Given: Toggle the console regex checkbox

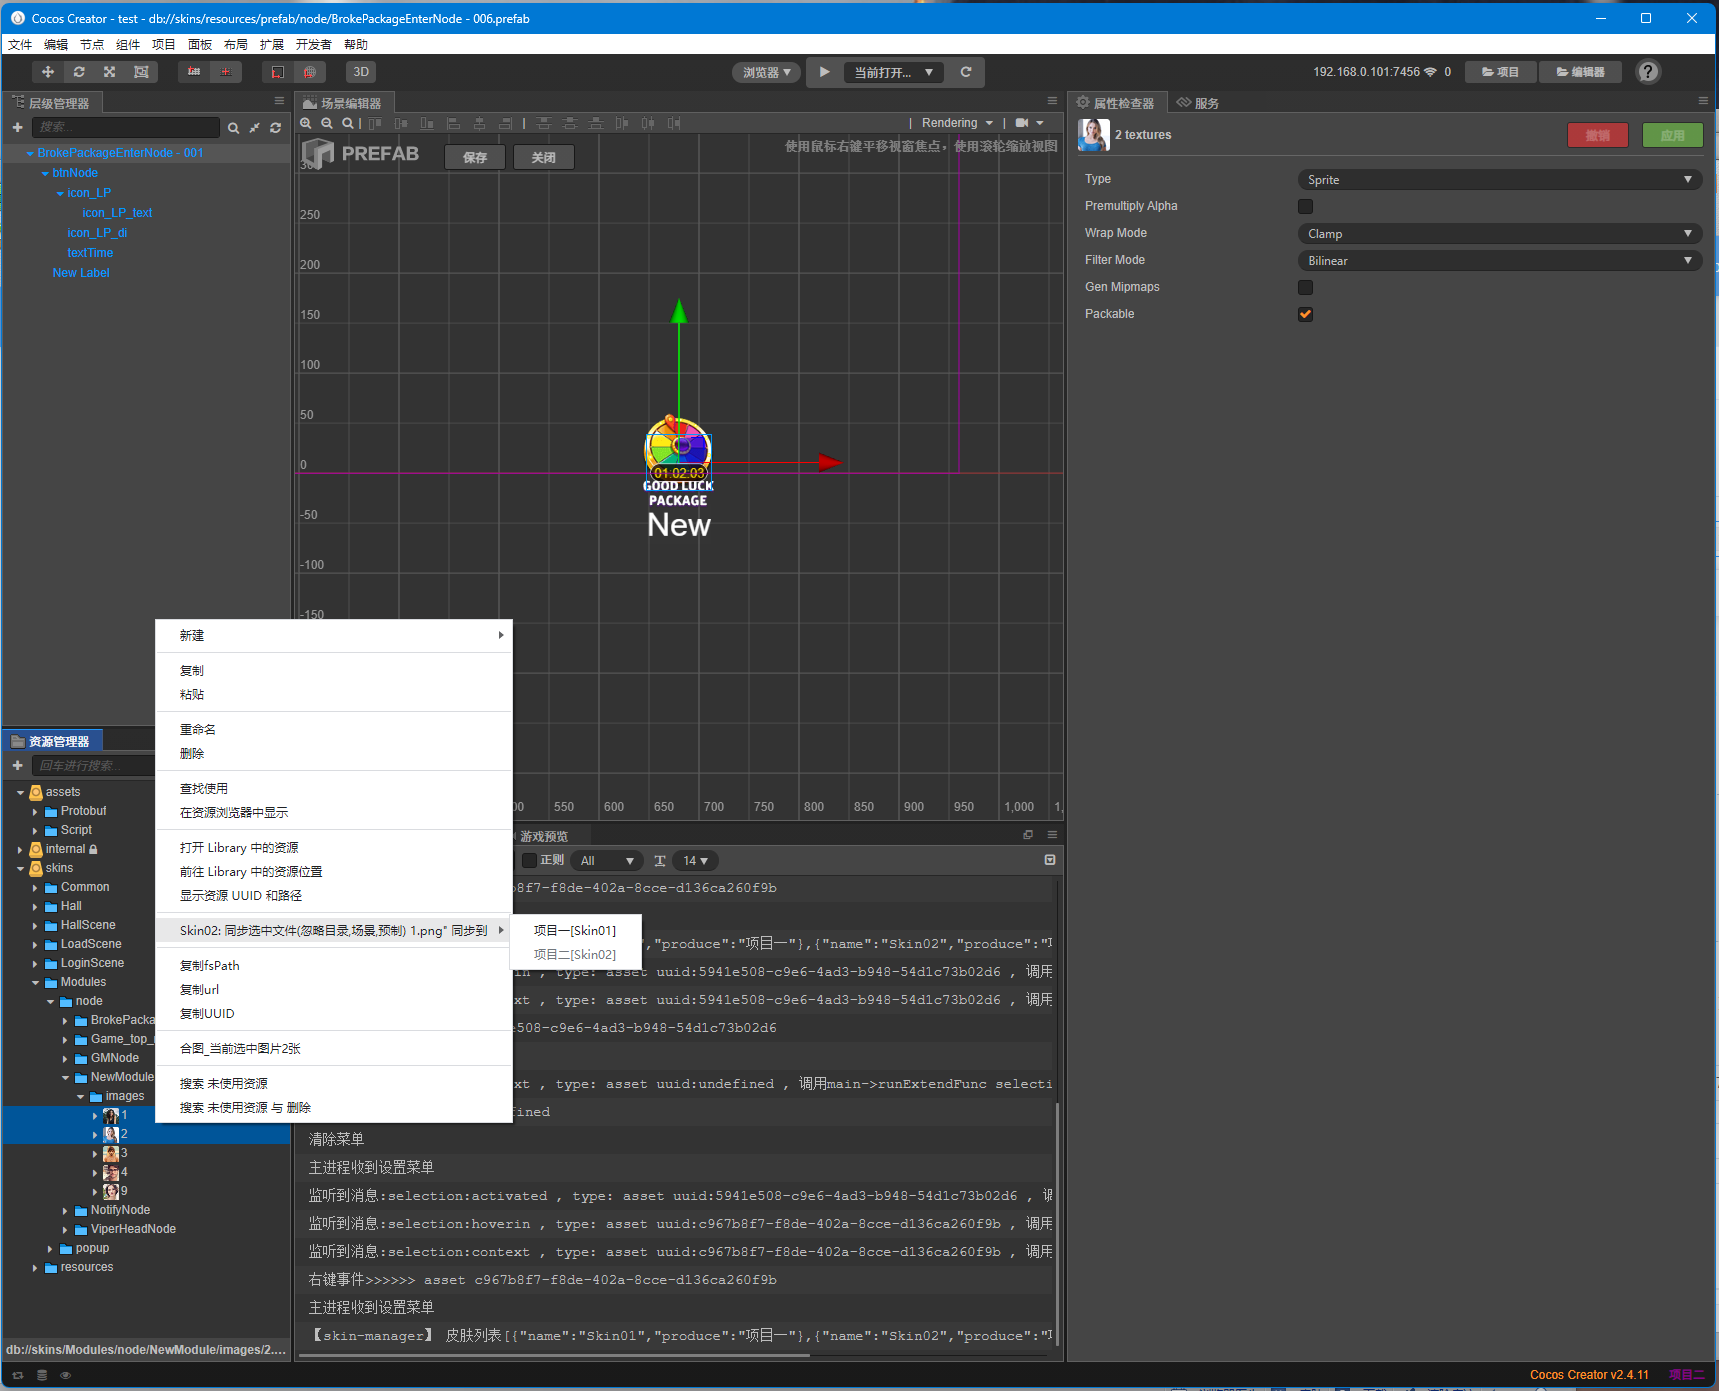Looking at the screenshot, I should pos(530,860).
